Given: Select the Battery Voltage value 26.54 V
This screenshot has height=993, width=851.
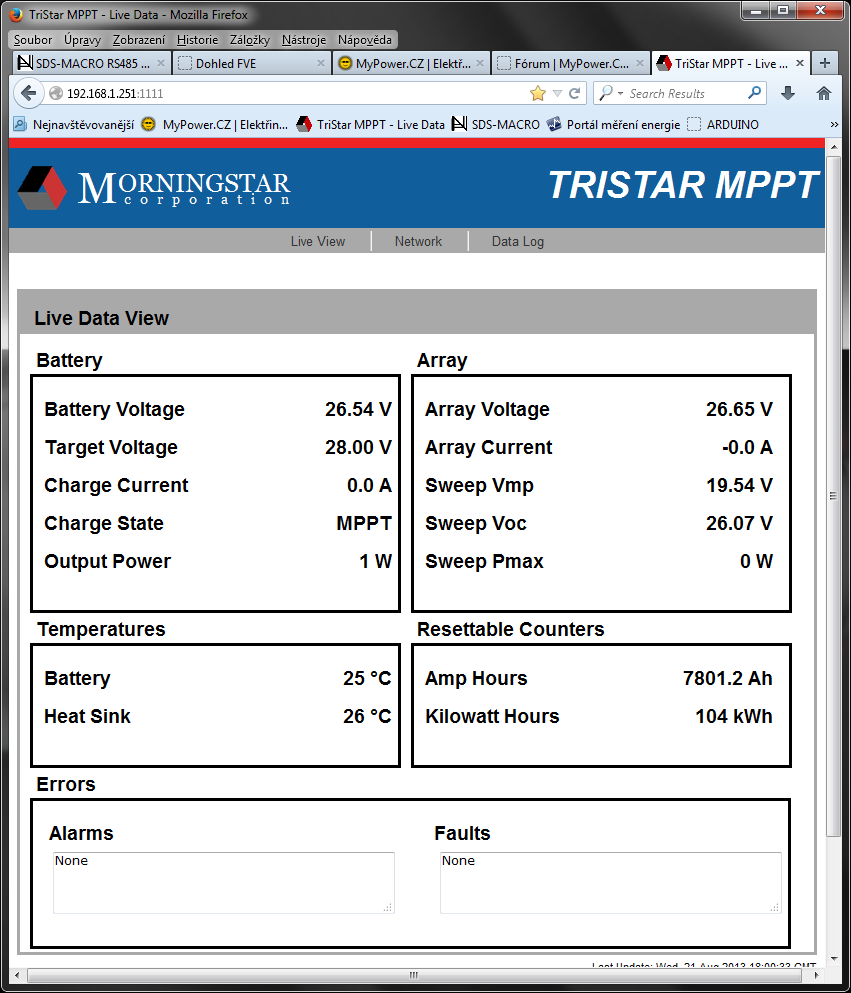Looking at the screenshot, I should (x=358, y=409).
